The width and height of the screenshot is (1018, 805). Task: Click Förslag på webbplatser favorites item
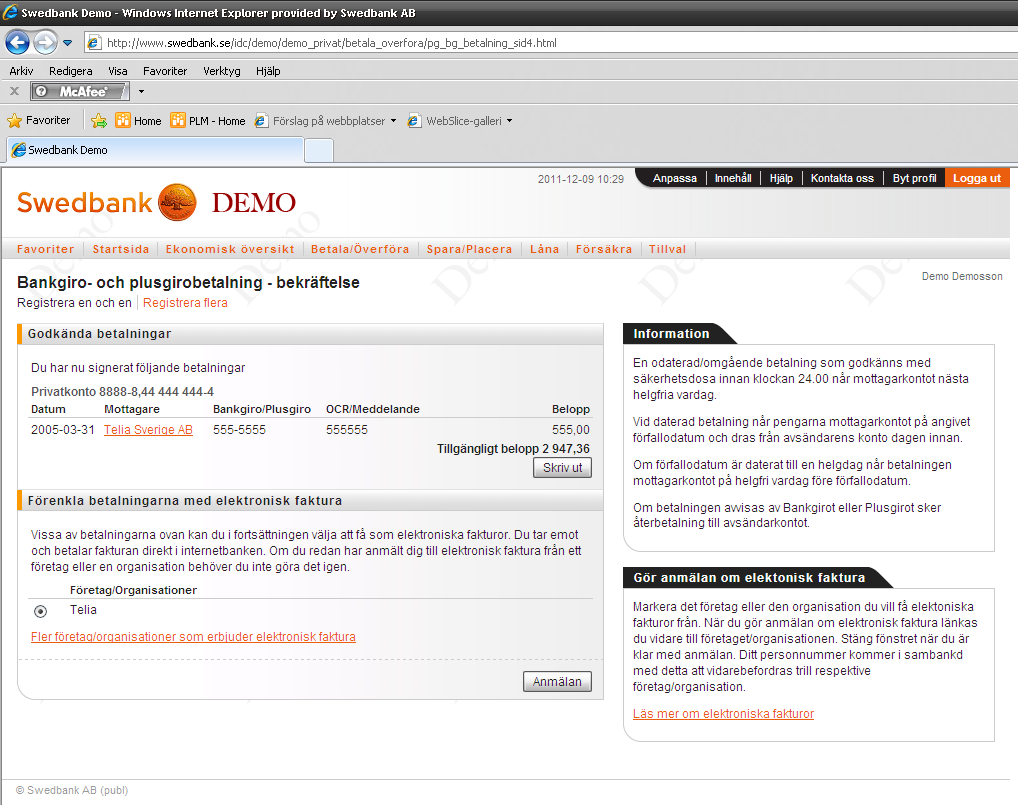click(320, 121)
